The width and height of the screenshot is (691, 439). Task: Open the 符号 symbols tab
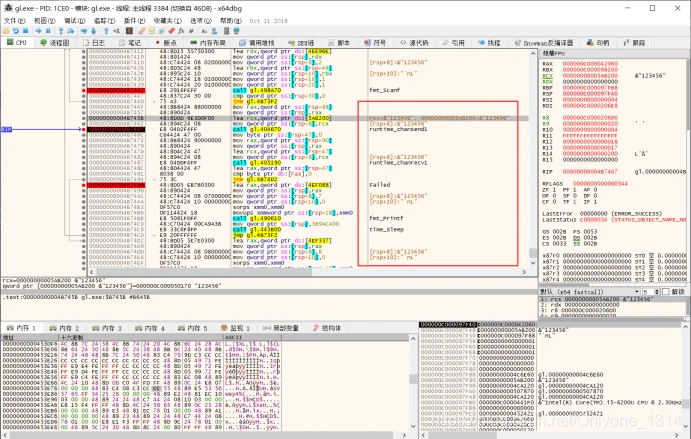pos(375,43)
